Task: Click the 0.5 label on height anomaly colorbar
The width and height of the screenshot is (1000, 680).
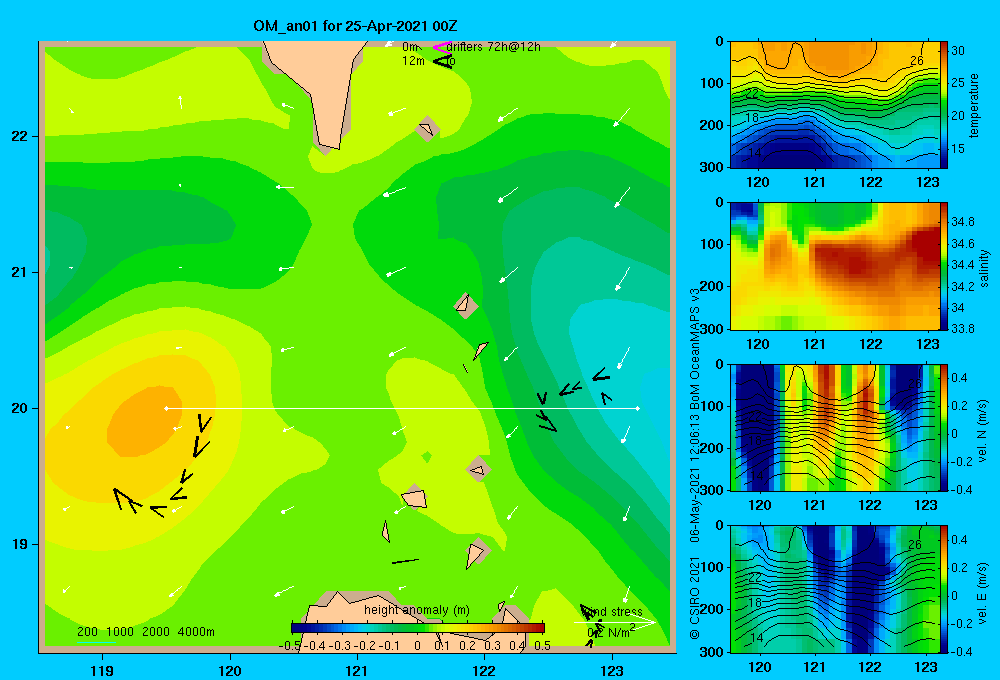Action: [543, 645]
